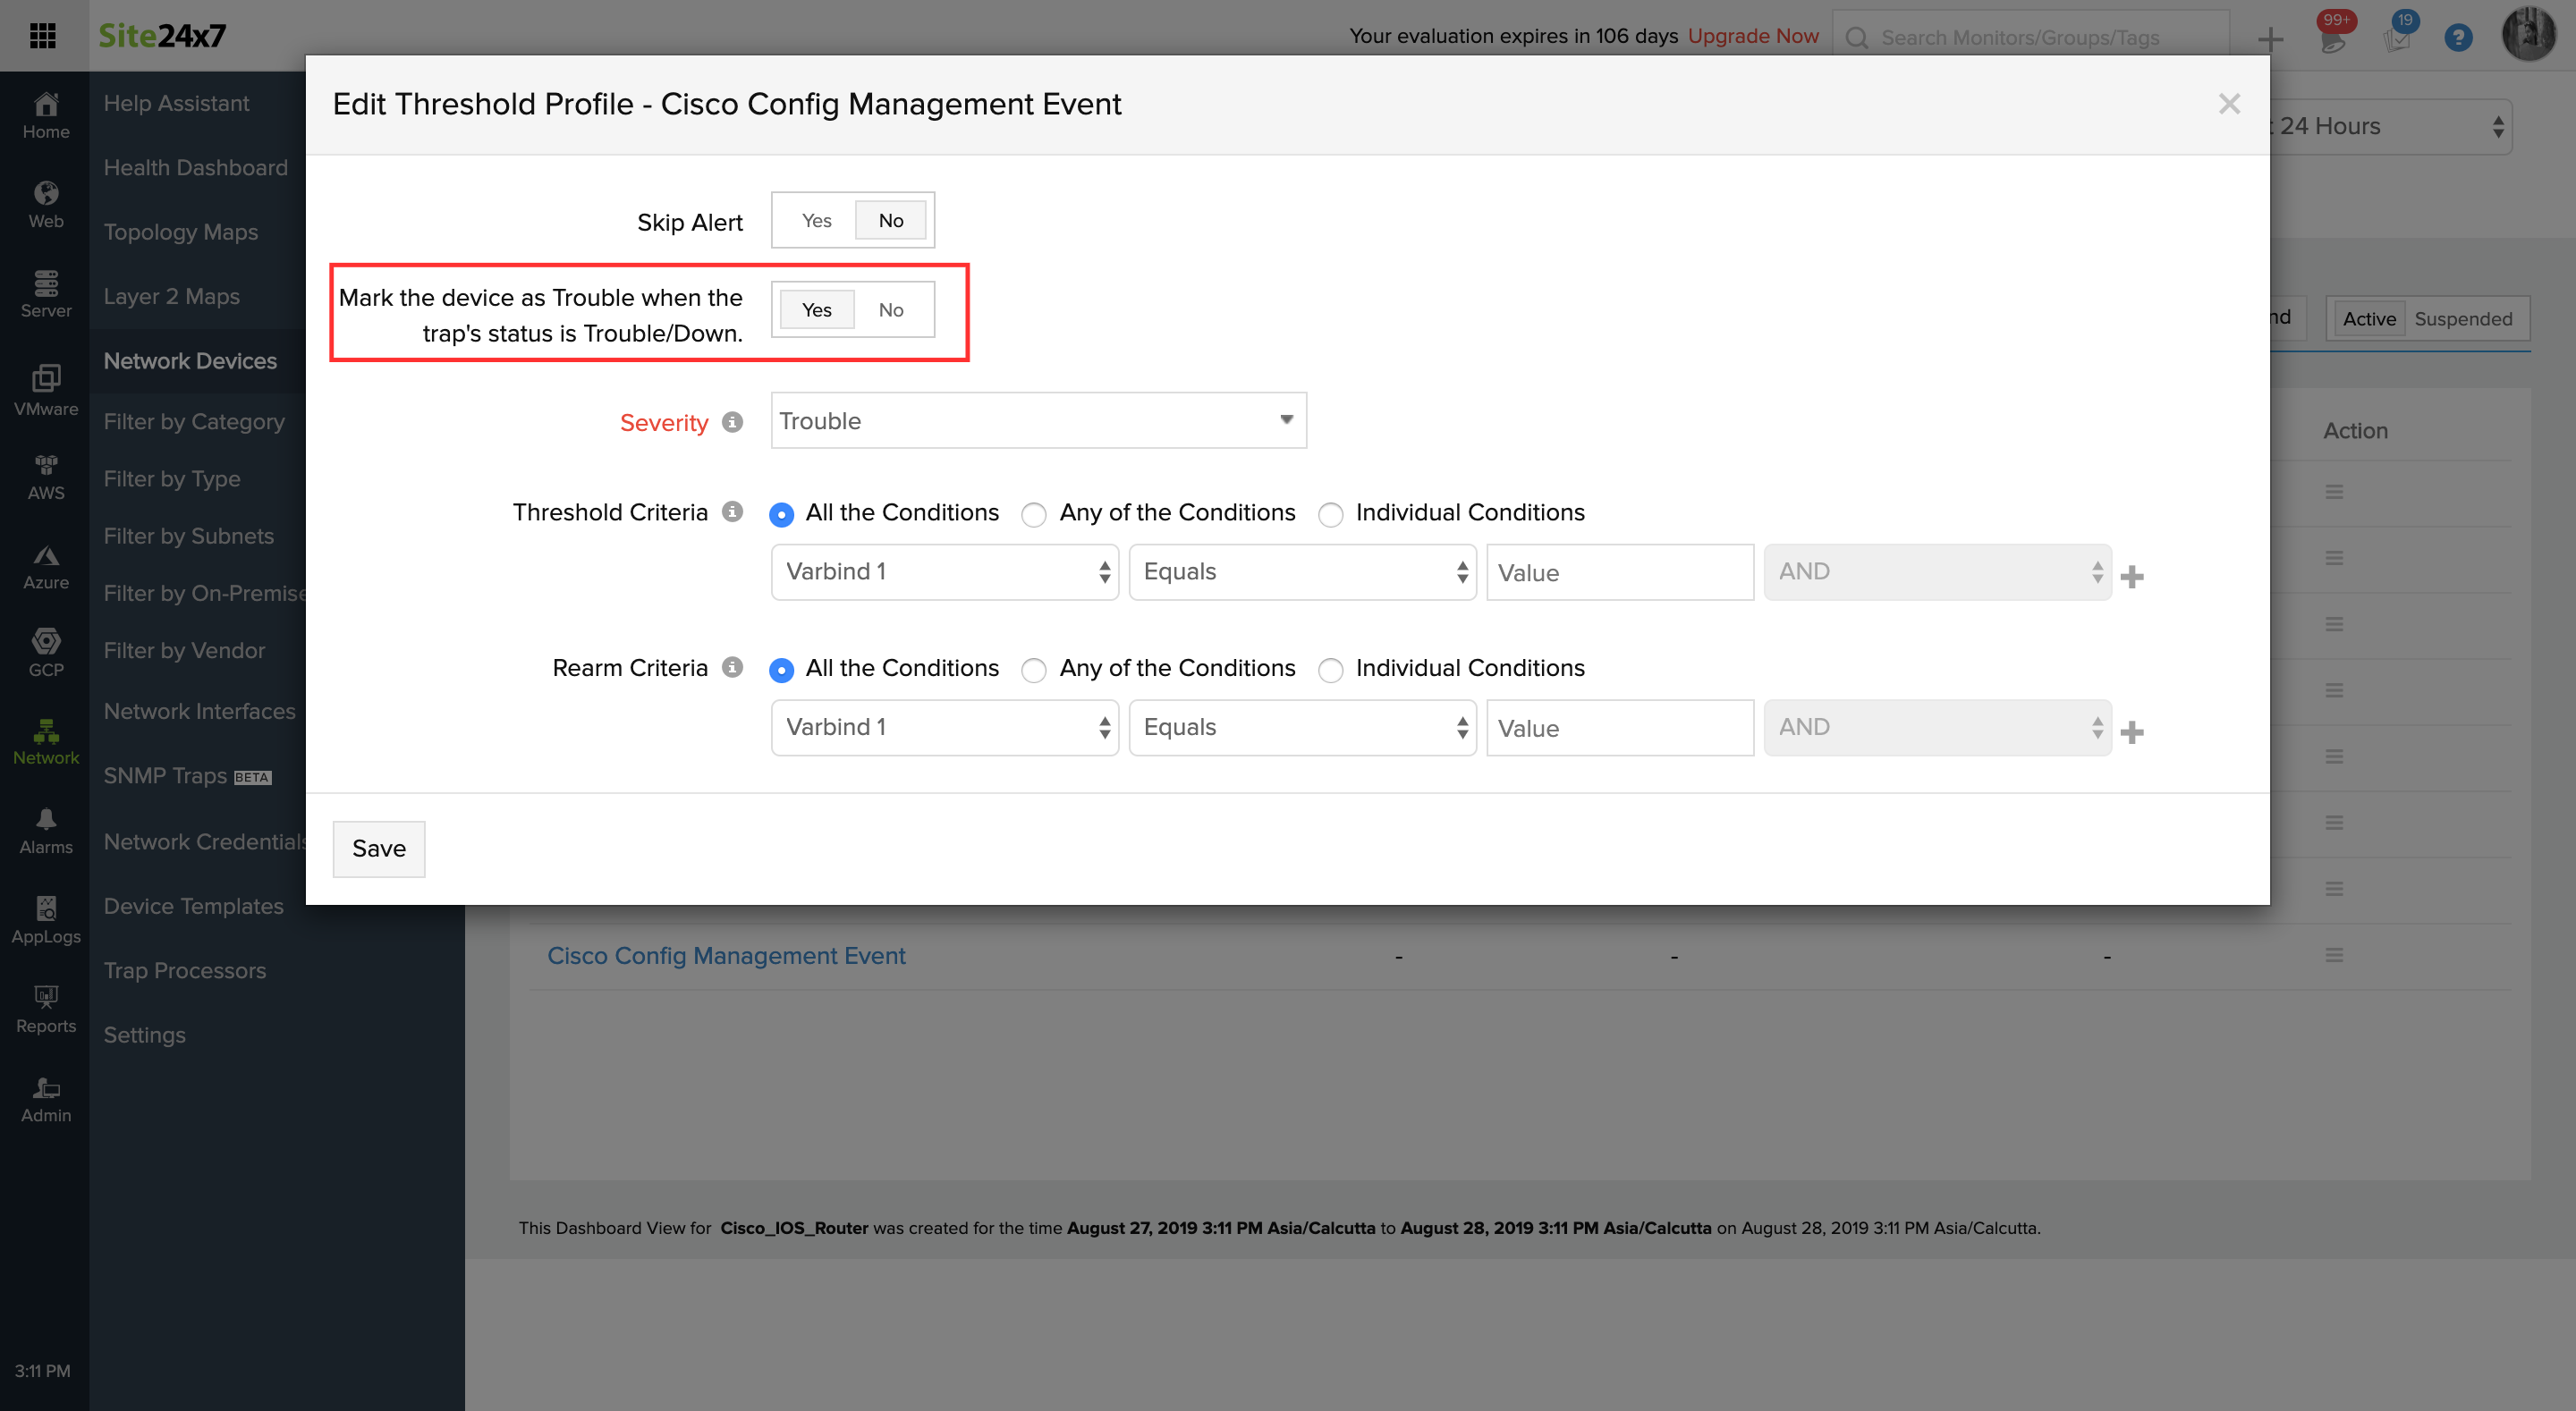The height and width of the screenshot is (1411, 2576).
Task: Click the Save button
Action: tap(378, 849)
